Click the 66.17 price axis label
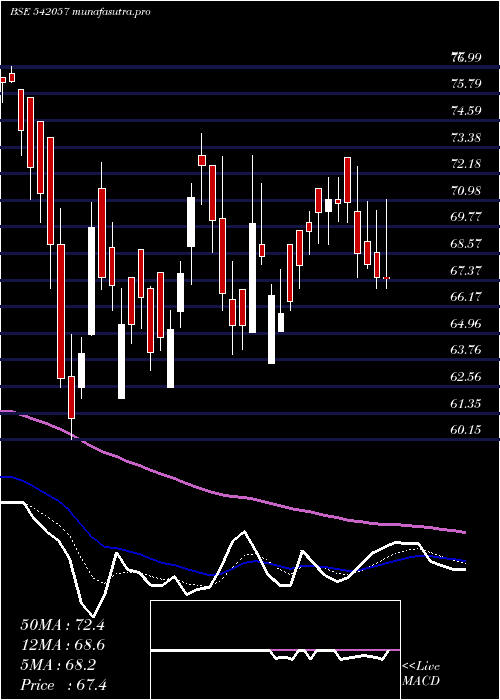 (466, 296)
